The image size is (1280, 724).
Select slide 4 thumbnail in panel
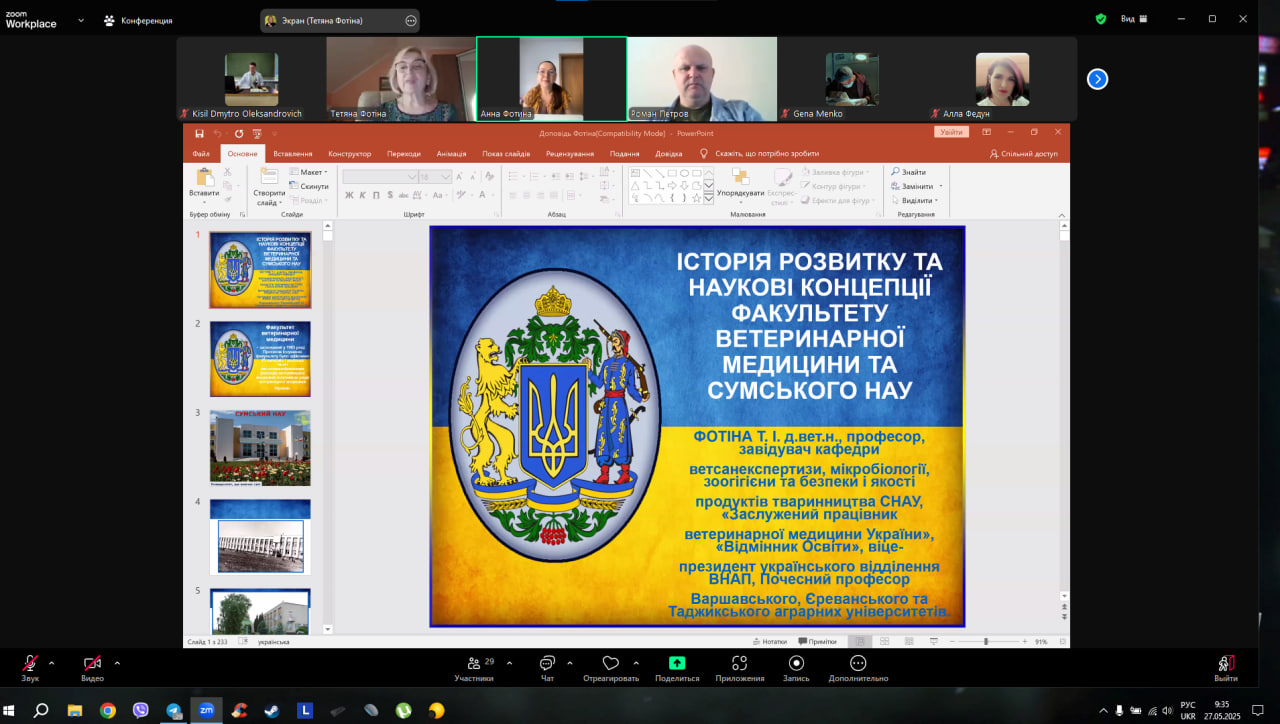pyautogui.click(x=260, y=537)
